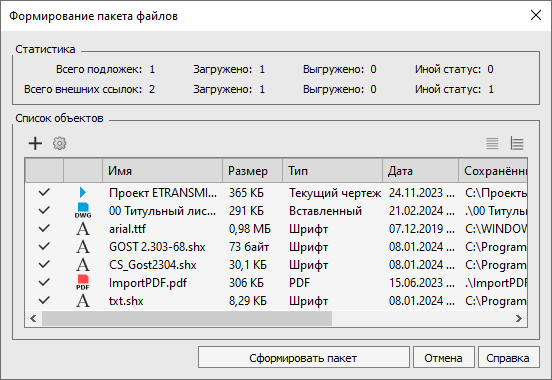This screenshot has height=380, width=552.
Task: Switch to tree list view icon
Action: pyautogui.click(x=517, y=143)
